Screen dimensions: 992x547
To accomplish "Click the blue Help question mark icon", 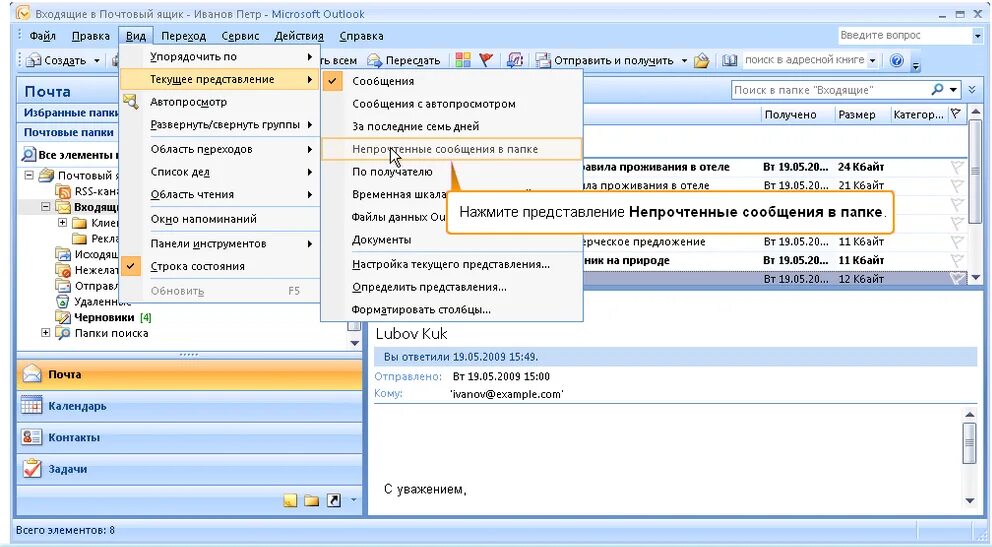I will click(x=896, y=60).
